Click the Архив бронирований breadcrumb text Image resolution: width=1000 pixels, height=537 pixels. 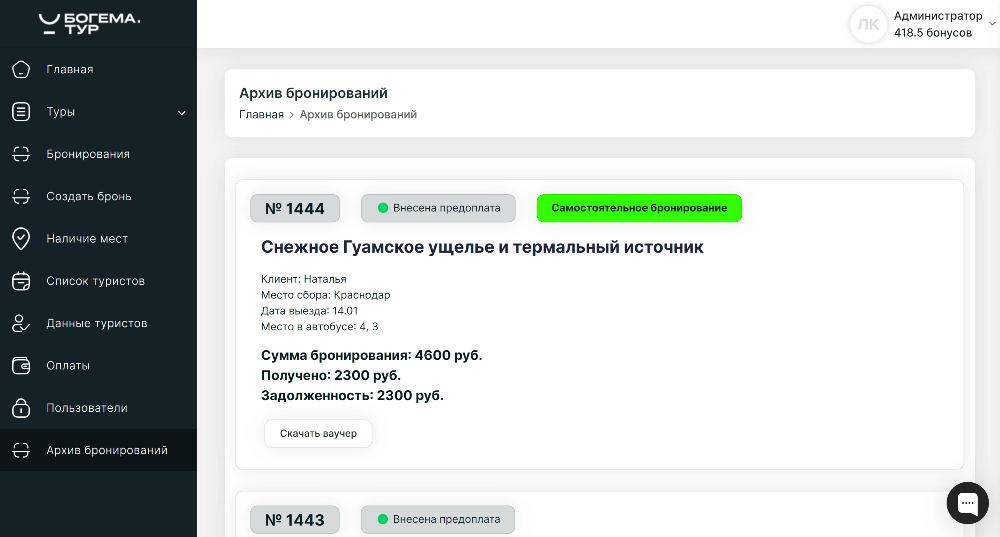tap(358, 115)
